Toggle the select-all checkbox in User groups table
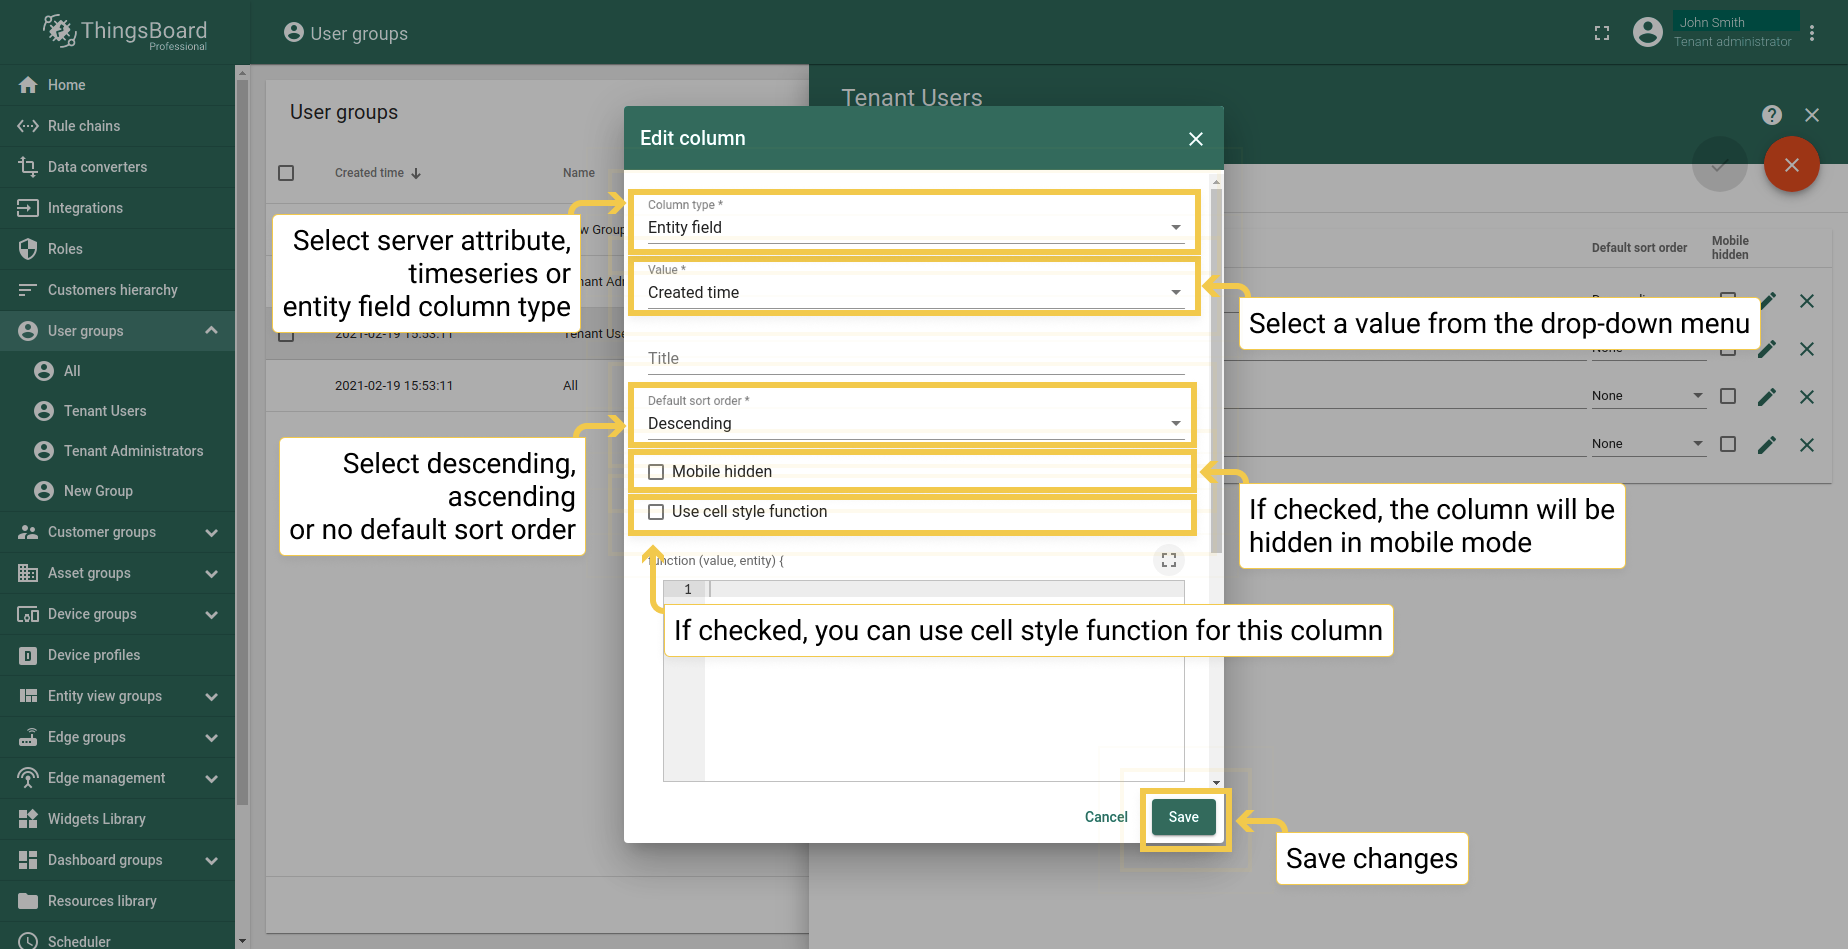Screen dimensions: 1848x949 (286, 173)
